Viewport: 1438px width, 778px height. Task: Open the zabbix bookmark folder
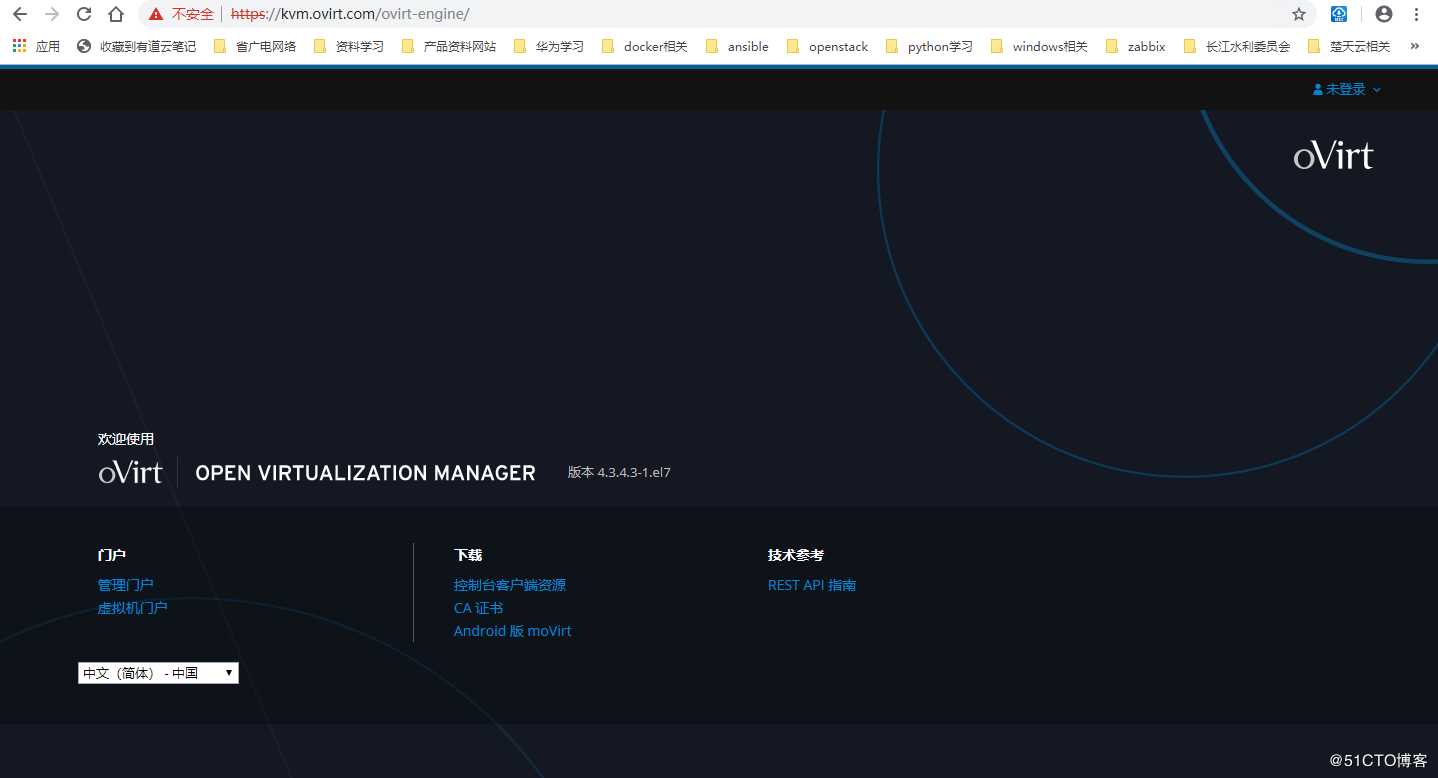point(1135,46)
